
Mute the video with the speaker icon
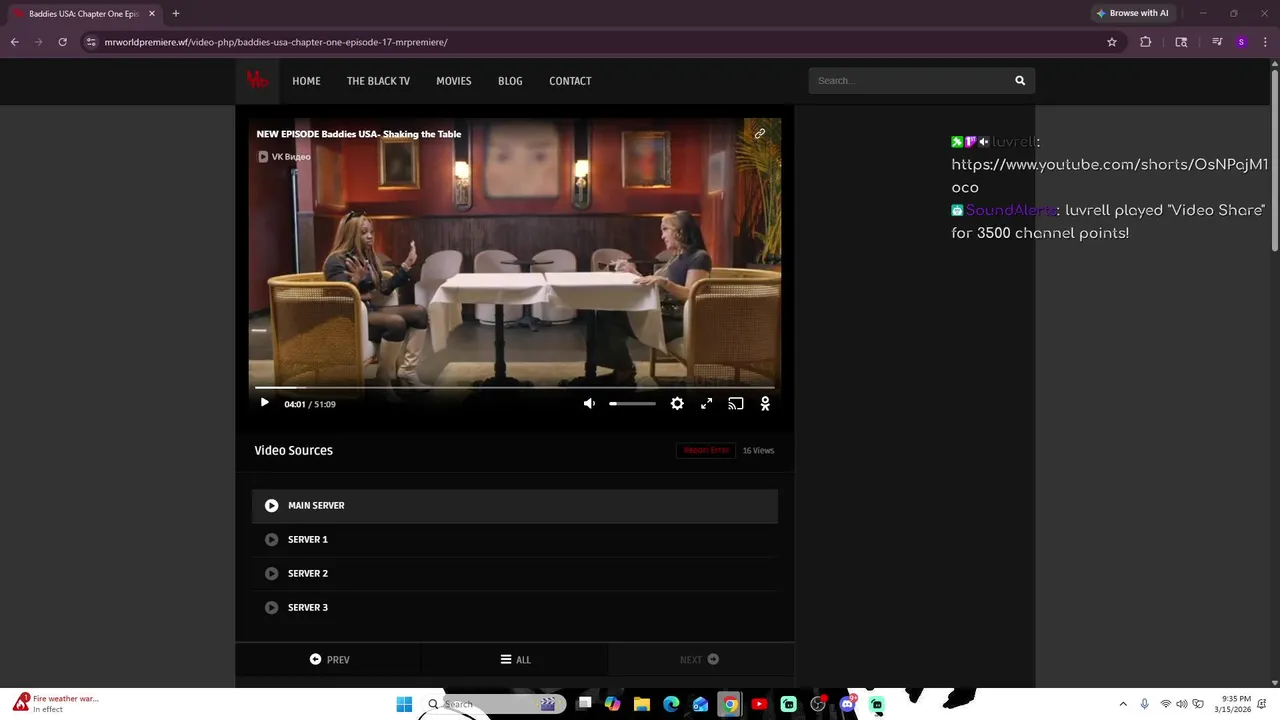pyautogui.click(x=589, y=404)
